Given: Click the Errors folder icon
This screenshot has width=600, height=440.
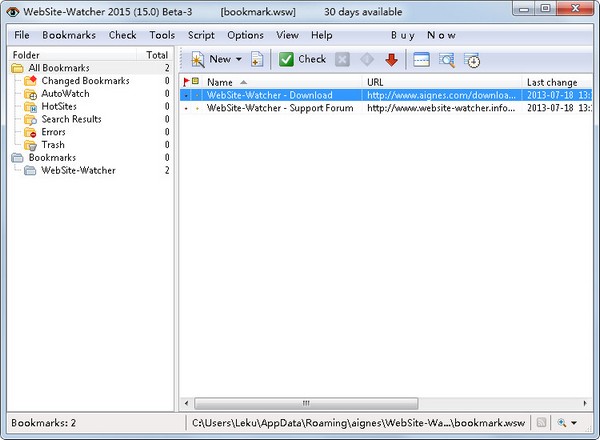Looking at the screenshot, I should [x=30, y=132].
